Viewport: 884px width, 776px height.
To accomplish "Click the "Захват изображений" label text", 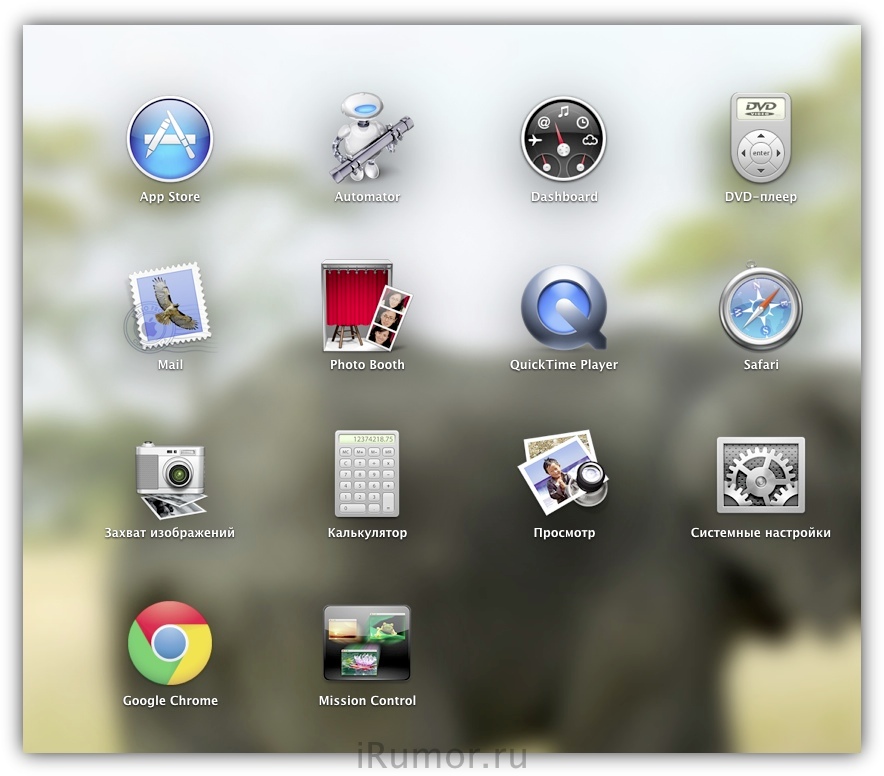I will (x=170, y=533).
